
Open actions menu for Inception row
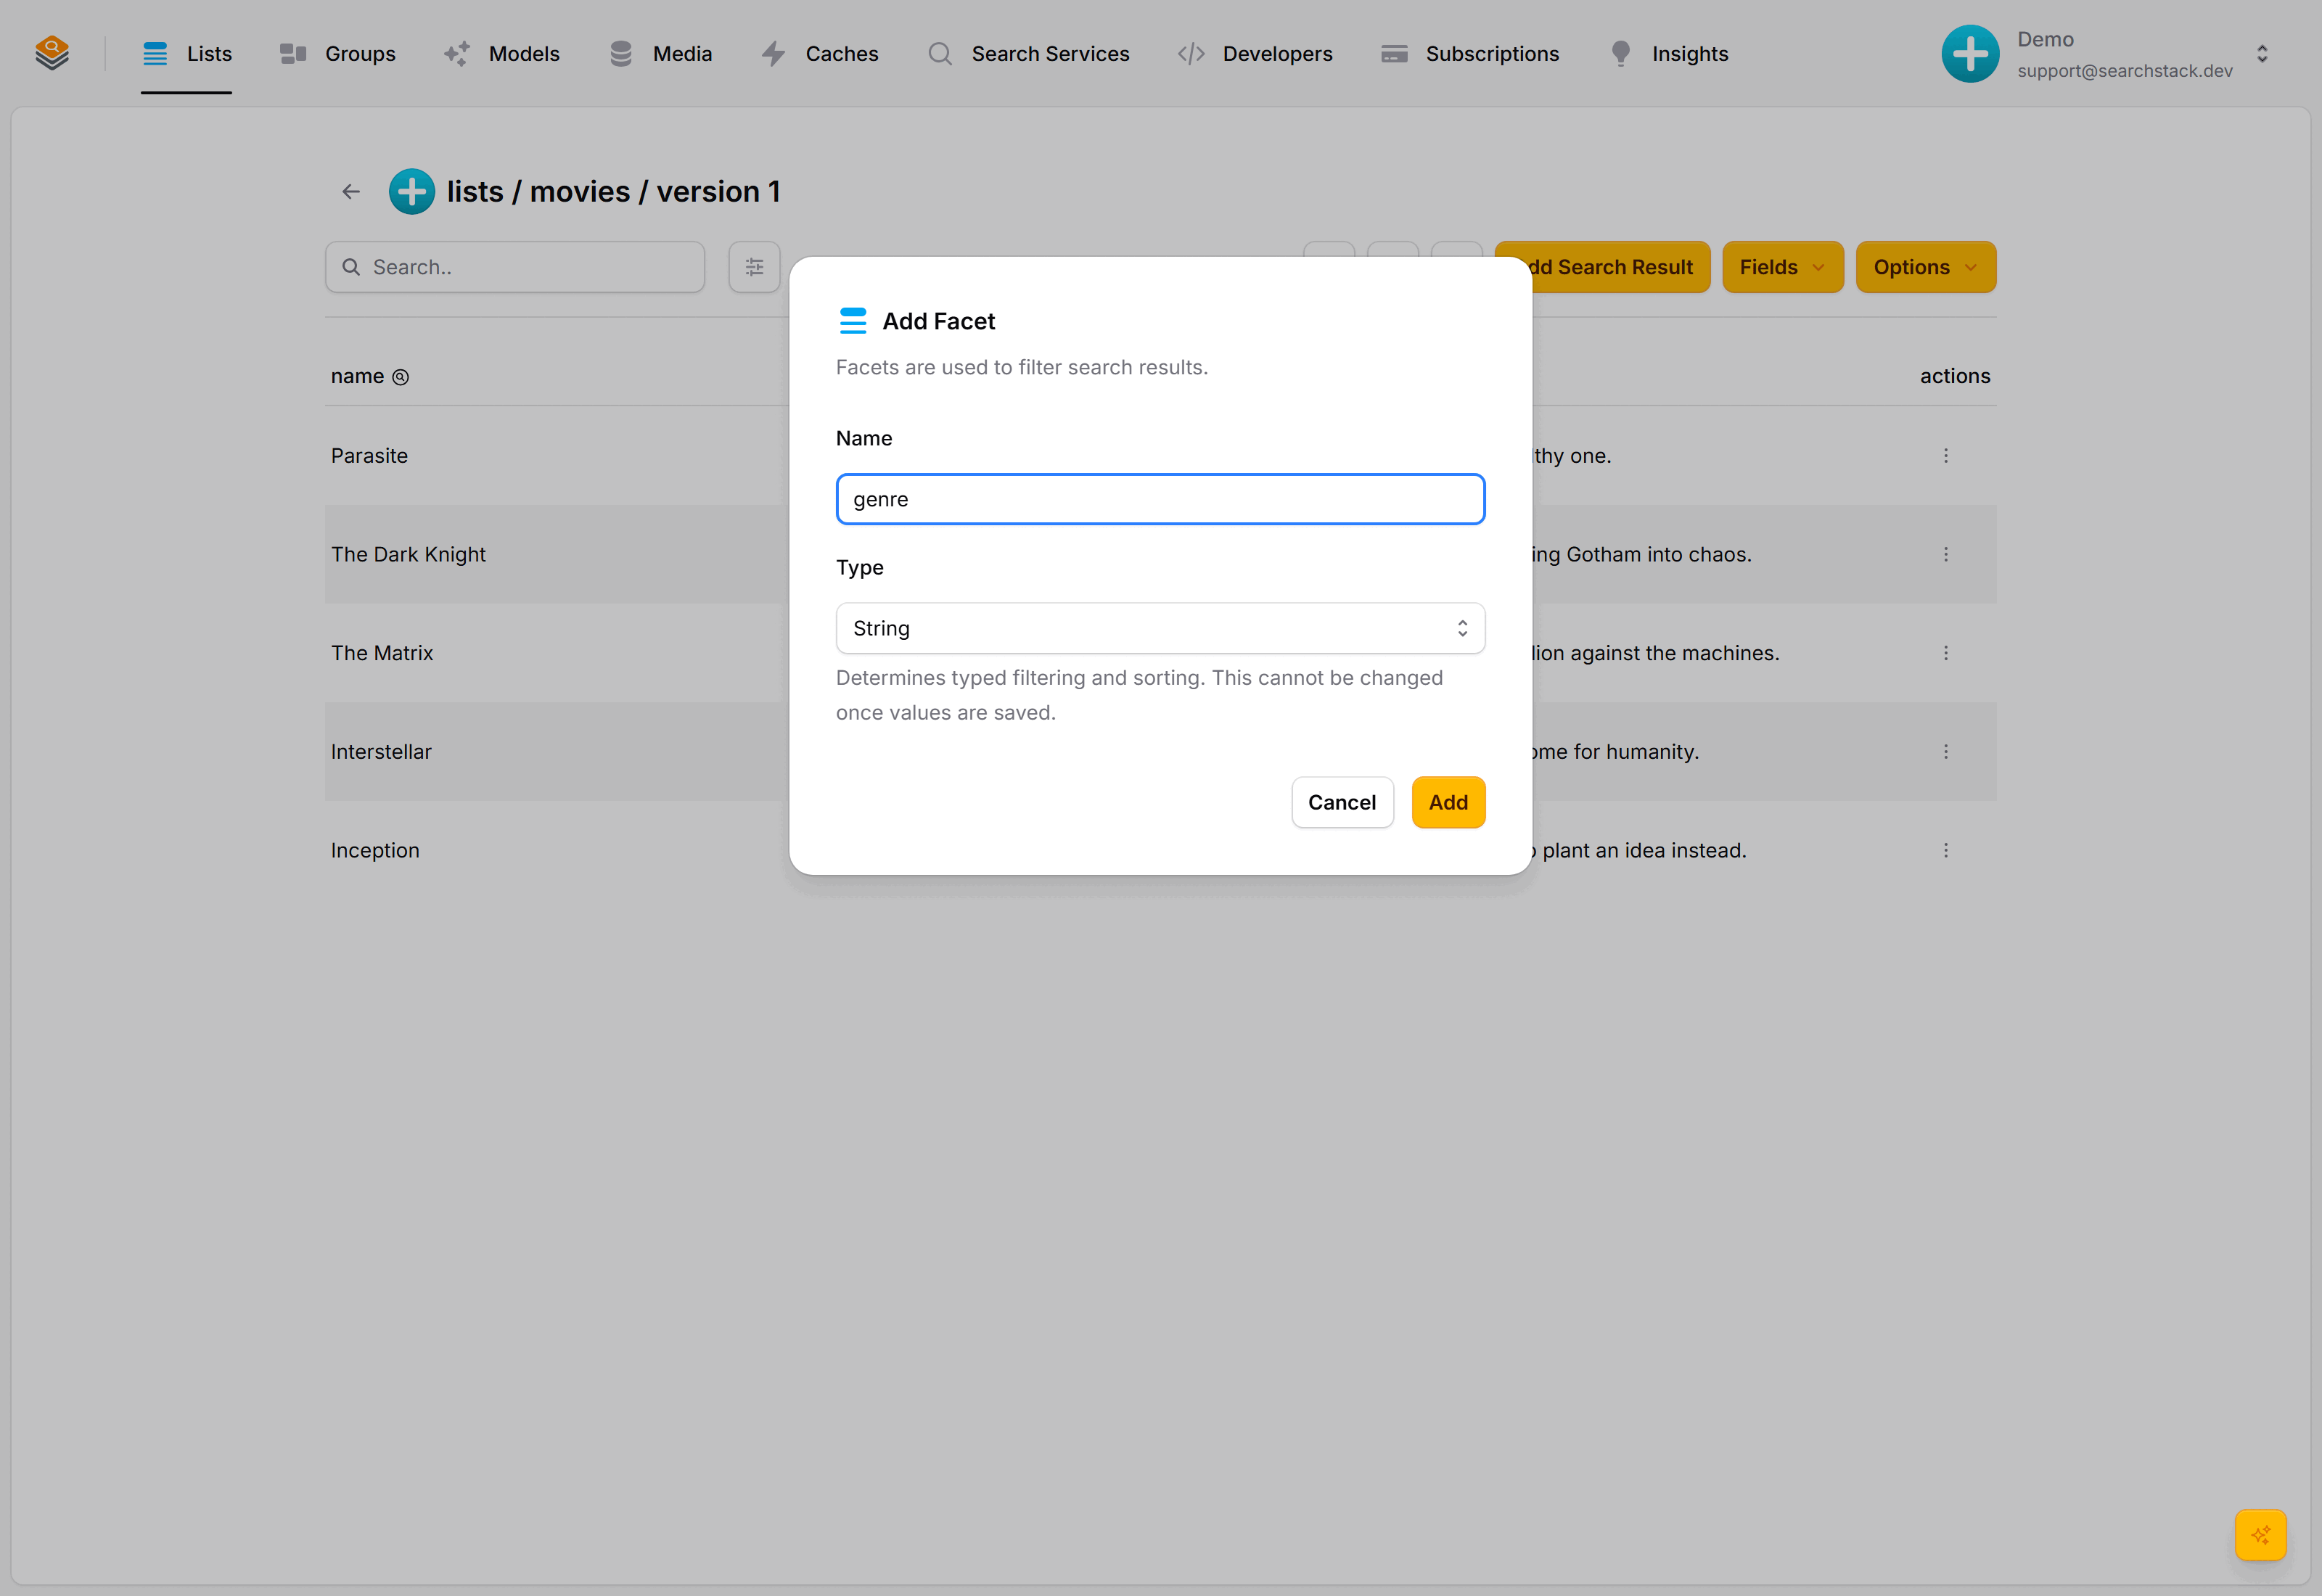(x=1945, y=850)
